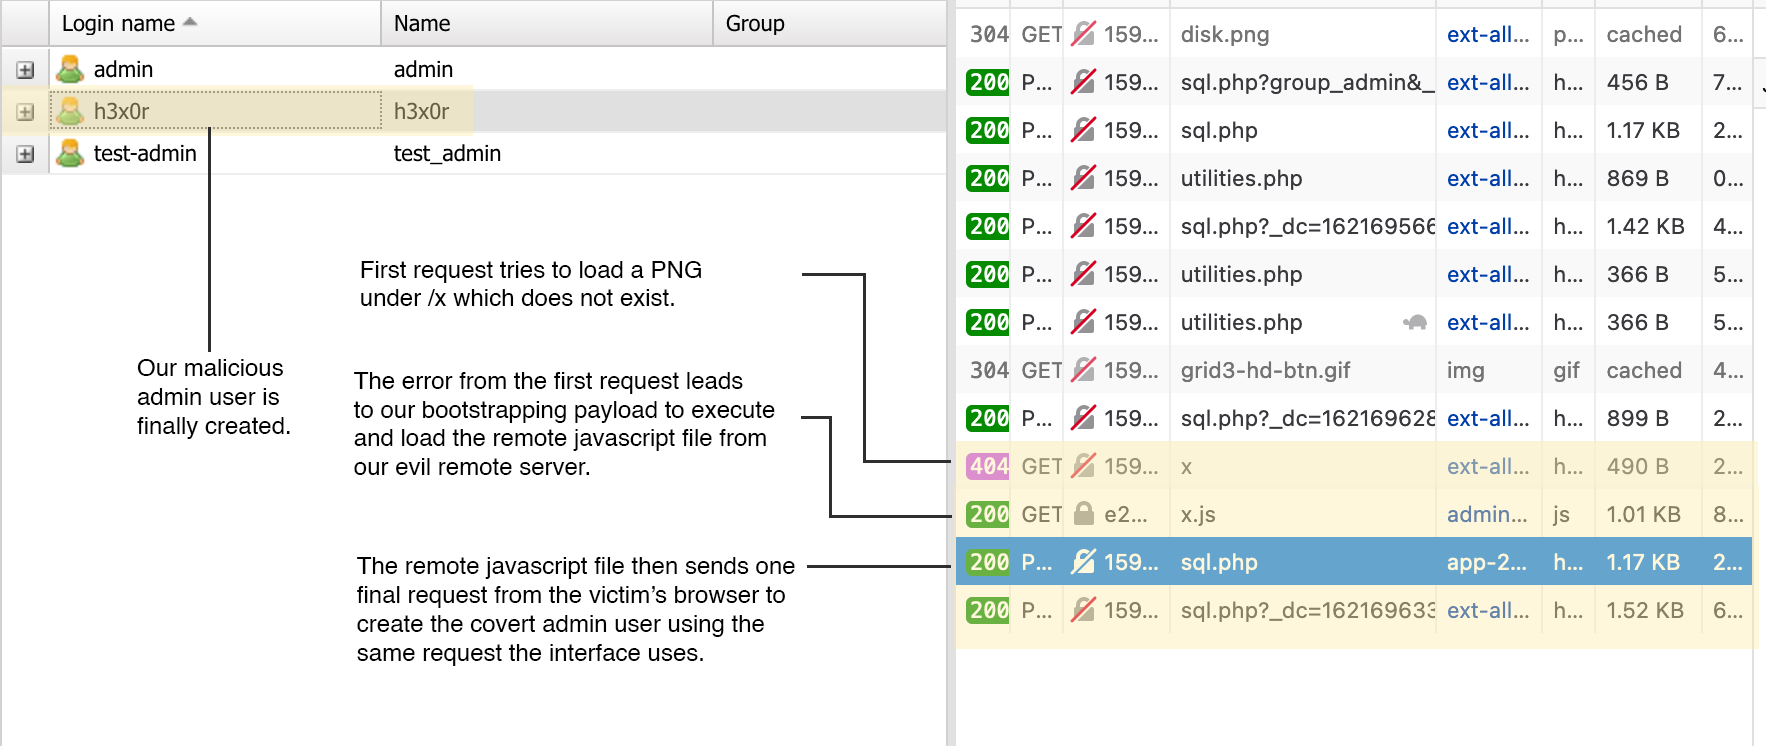Click the 200 badge in highlighted sql.php row
The width and height of the screenshot is (1766, 746).
tap(989, 562)
